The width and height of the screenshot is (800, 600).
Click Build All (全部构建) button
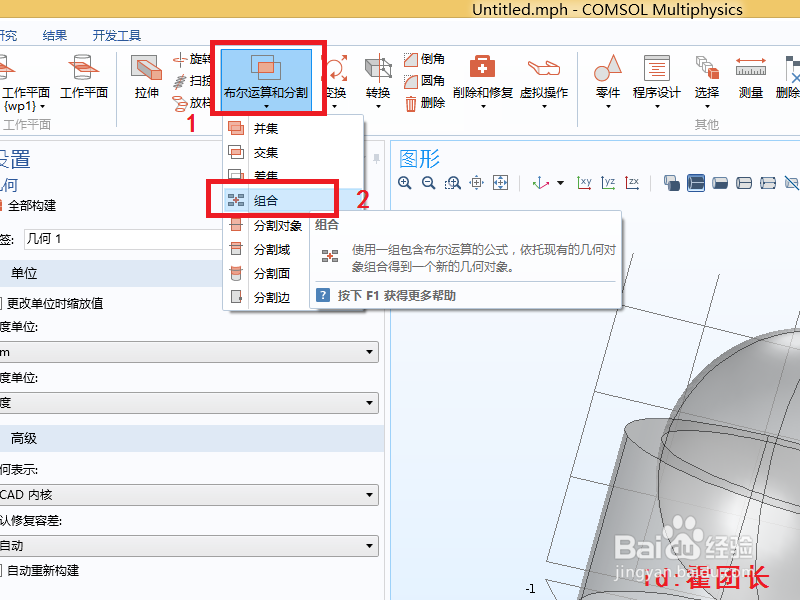pyautogui.click(x=28, y=206)
